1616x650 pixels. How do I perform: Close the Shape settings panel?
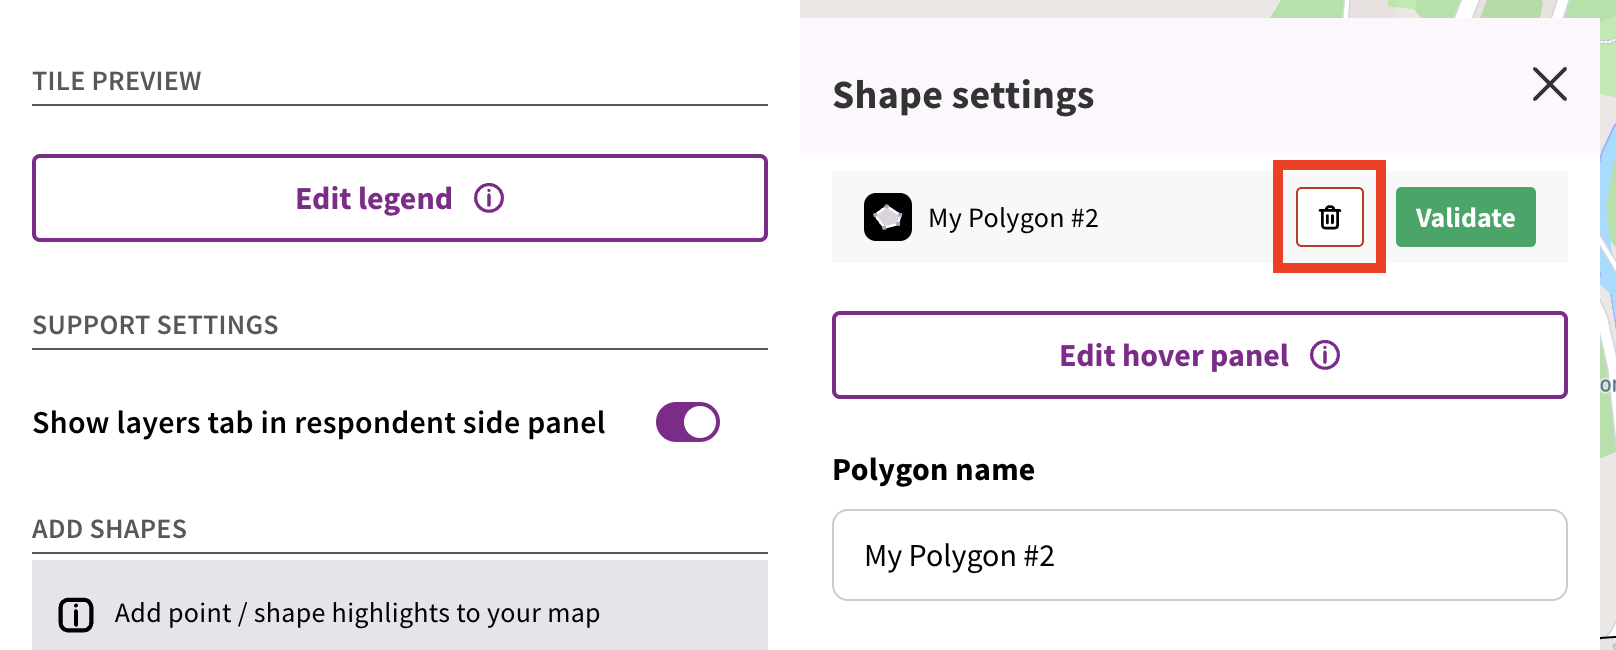click(1549, 84)
